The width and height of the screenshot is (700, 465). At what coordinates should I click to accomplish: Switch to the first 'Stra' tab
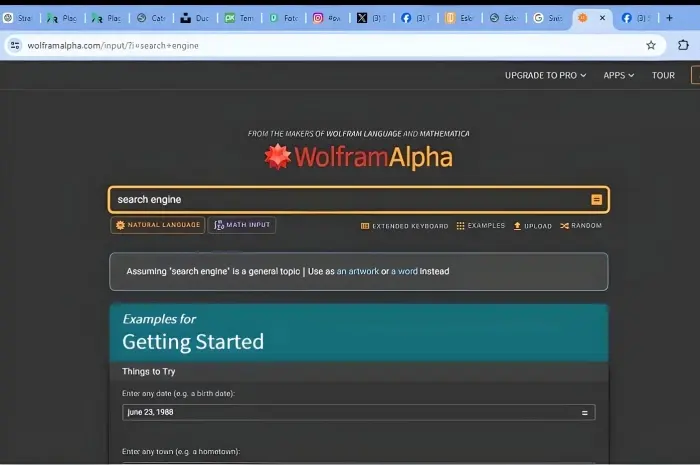click(18, 18)
